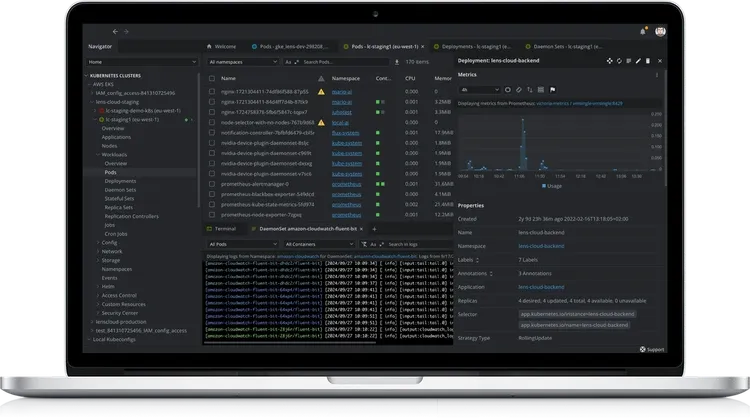Open the All Containers logs dropdown

pos(319,244)
